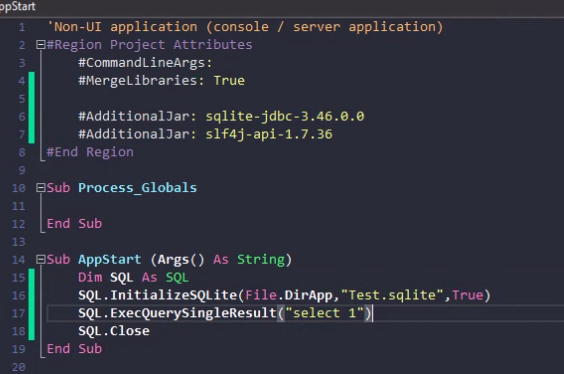
Task: Click the True value after #MergeLibraries
Action: (229, 81)
